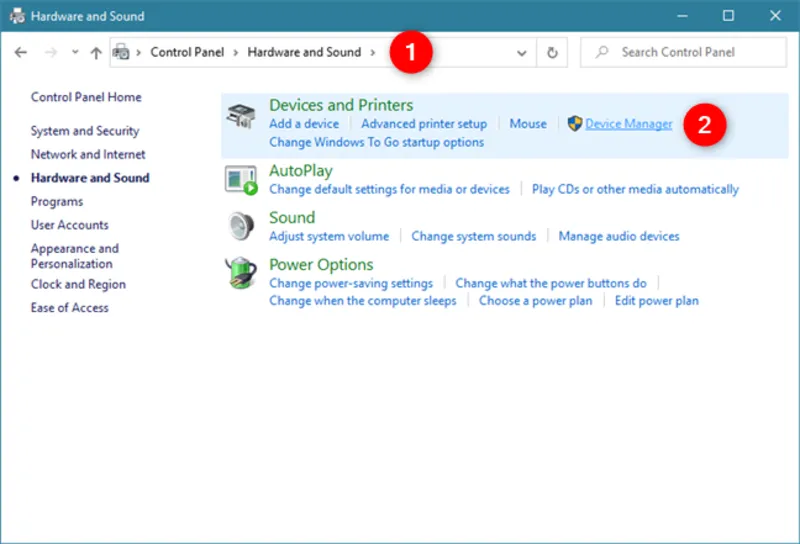800x544 pixels.
Task: Click Change power-saving settings
Action: (x=351, y=283)
